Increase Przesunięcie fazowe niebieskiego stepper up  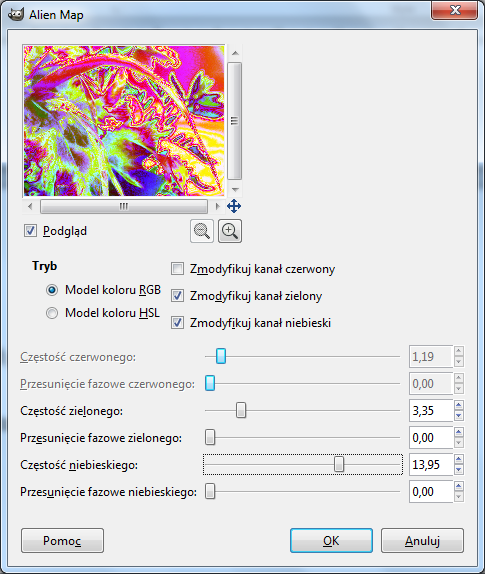click(x=459, y=486)
